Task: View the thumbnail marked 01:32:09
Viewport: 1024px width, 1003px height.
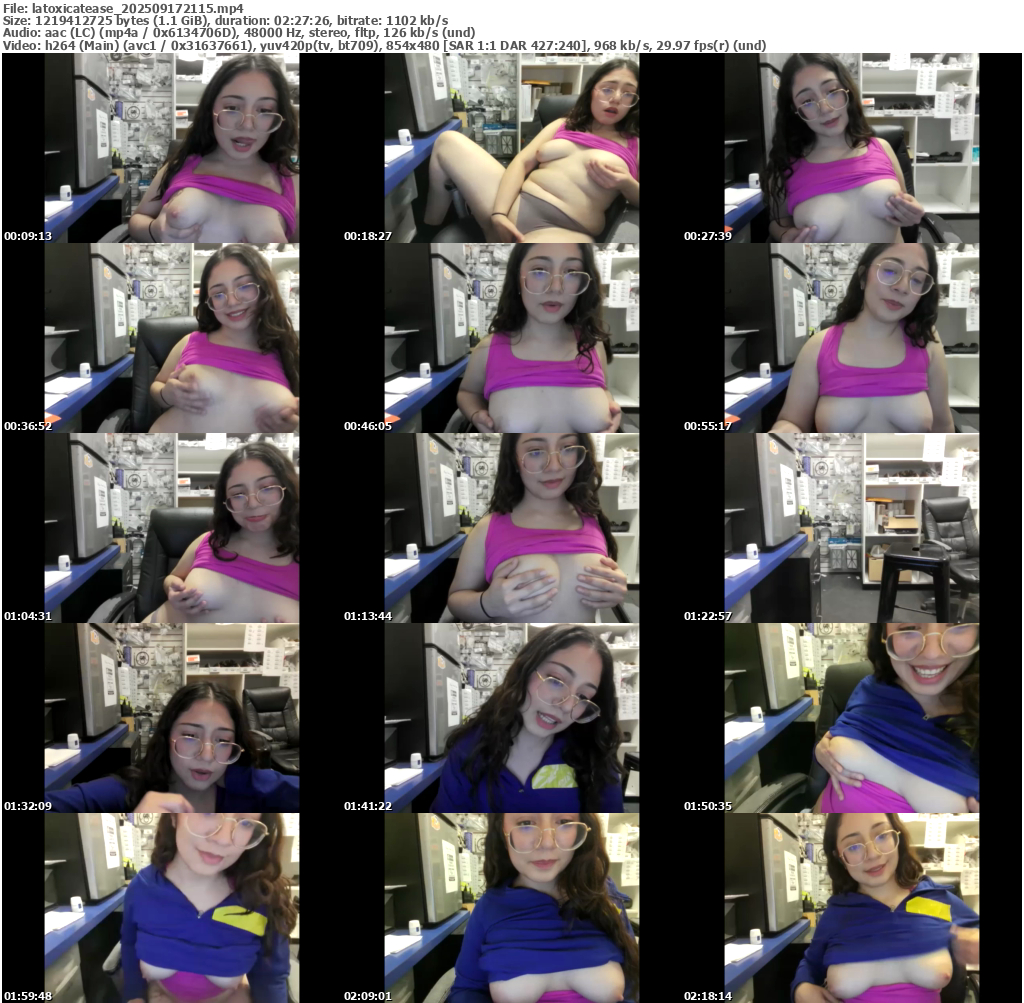Action: point(172,718)
